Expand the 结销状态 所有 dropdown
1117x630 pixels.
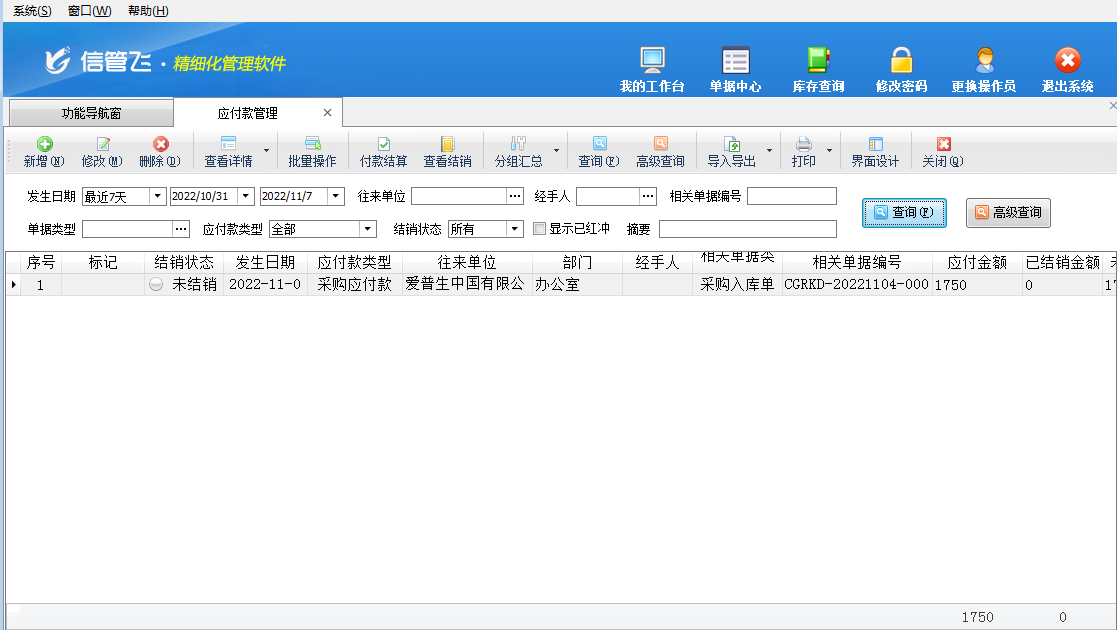tap(515, 229)
